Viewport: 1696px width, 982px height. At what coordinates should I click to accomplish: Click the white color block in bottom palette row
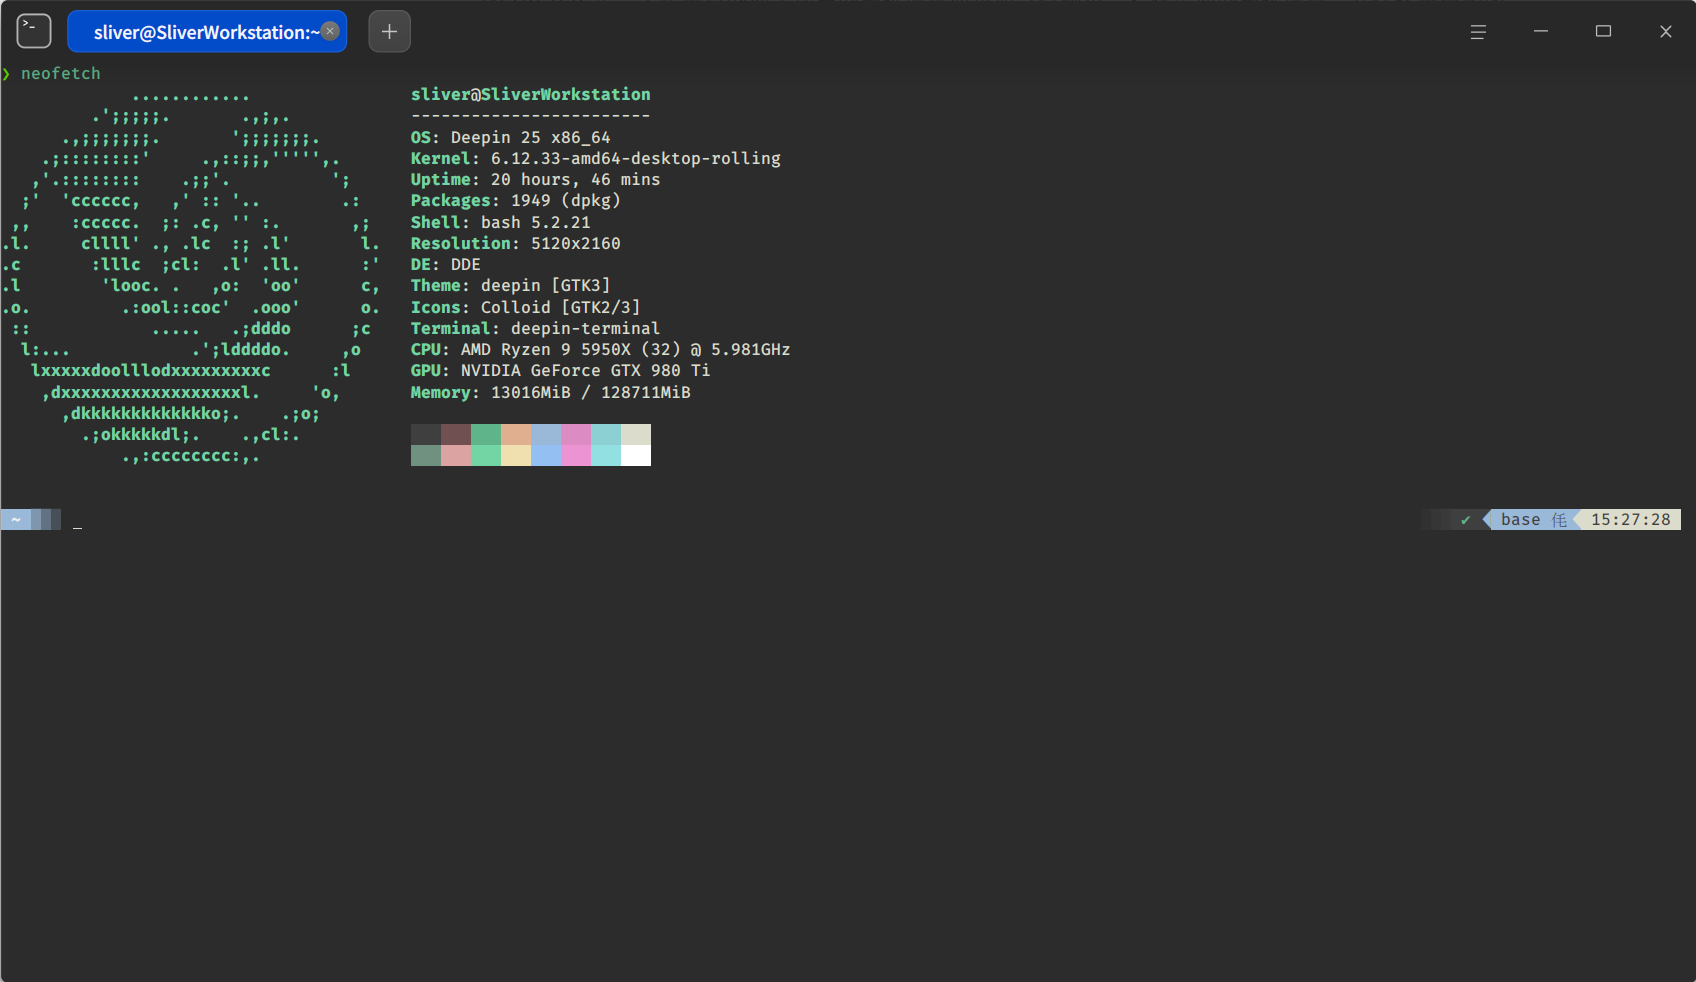(x=636, y=455)
